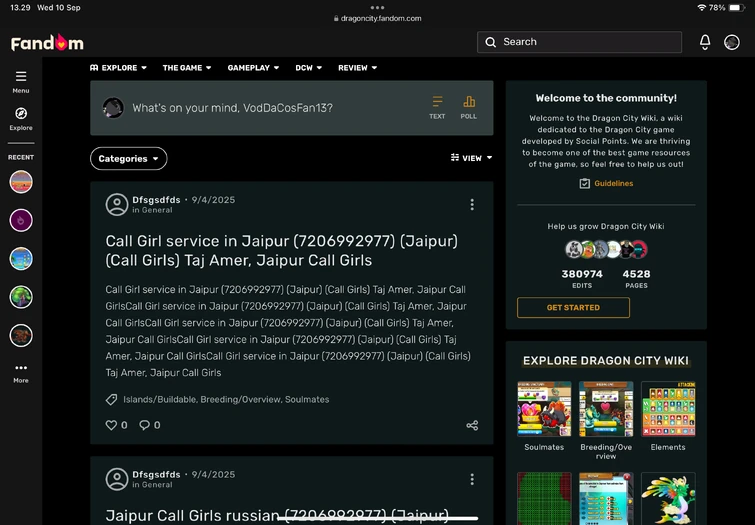Open the Islands/Buildable tag
Image resolution: width=755 pixels, height=525 pixels.
tap(159, 399)
